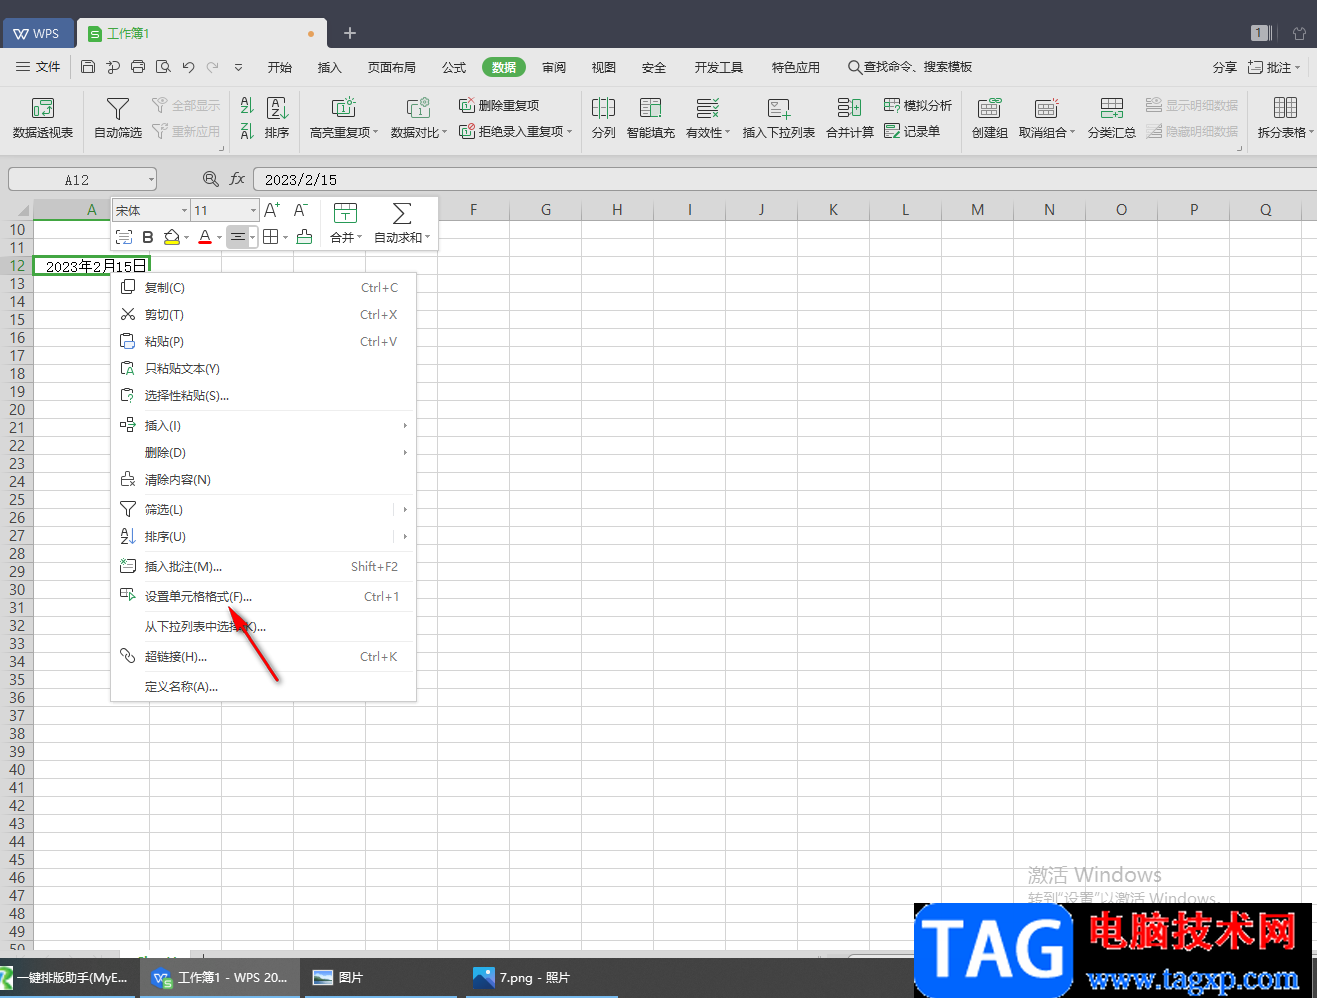The image size is (1317, 998).
Task: Click the increase font size A+ icon
Action: (272, 210)
